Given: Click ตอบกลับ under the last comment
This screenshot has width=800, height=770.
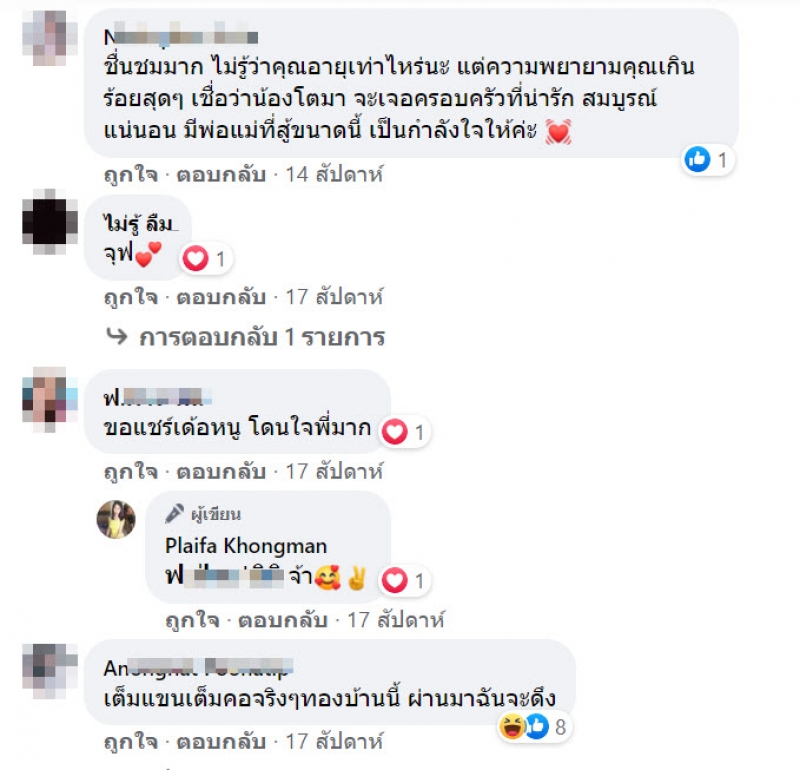Looking at the screenshot, I should 221,741.
